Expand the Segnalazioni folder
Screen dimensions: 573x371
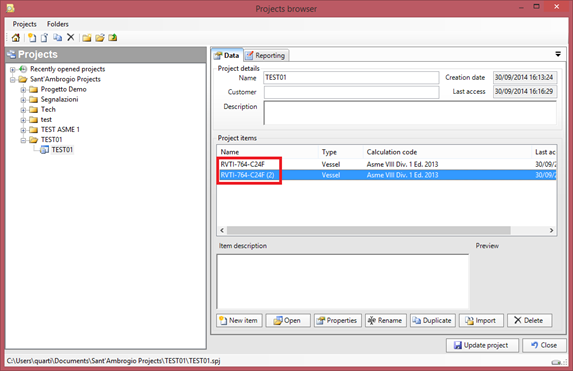click(x=23, y=100)
